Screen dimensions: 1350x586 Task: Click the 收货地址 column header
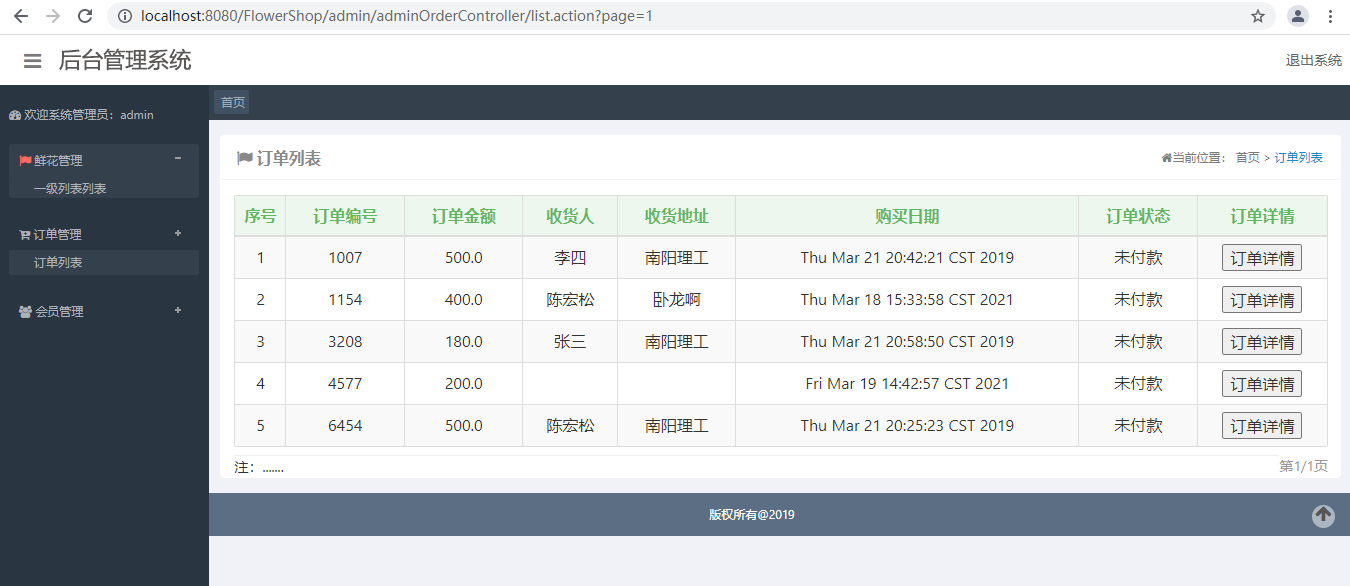click(677, 216)
